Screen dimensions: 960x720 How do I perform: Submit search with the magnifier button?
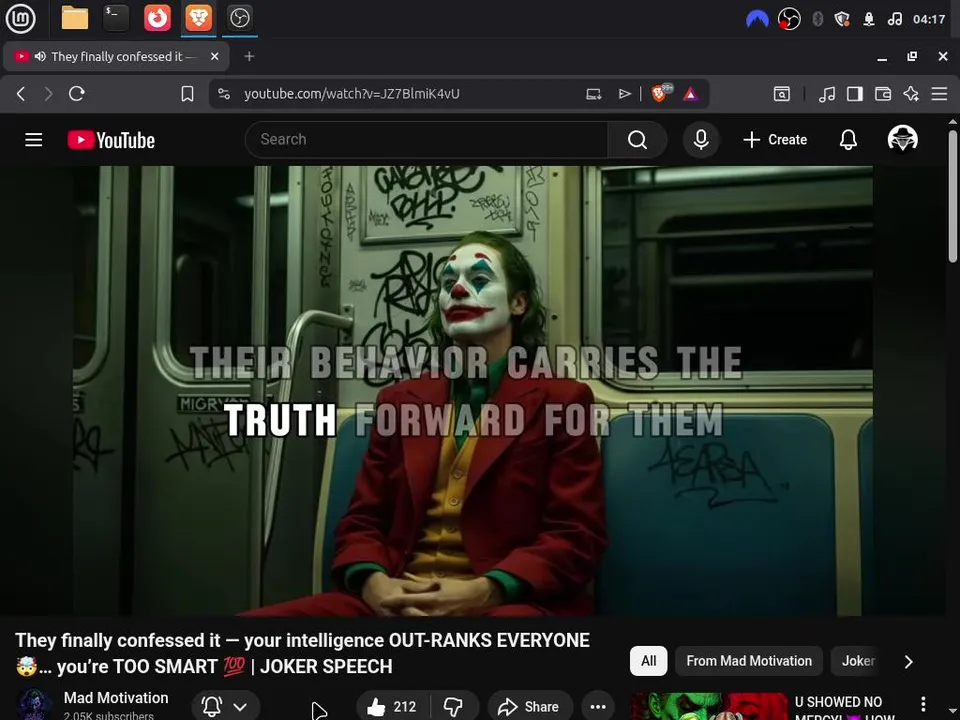[637, 140]
